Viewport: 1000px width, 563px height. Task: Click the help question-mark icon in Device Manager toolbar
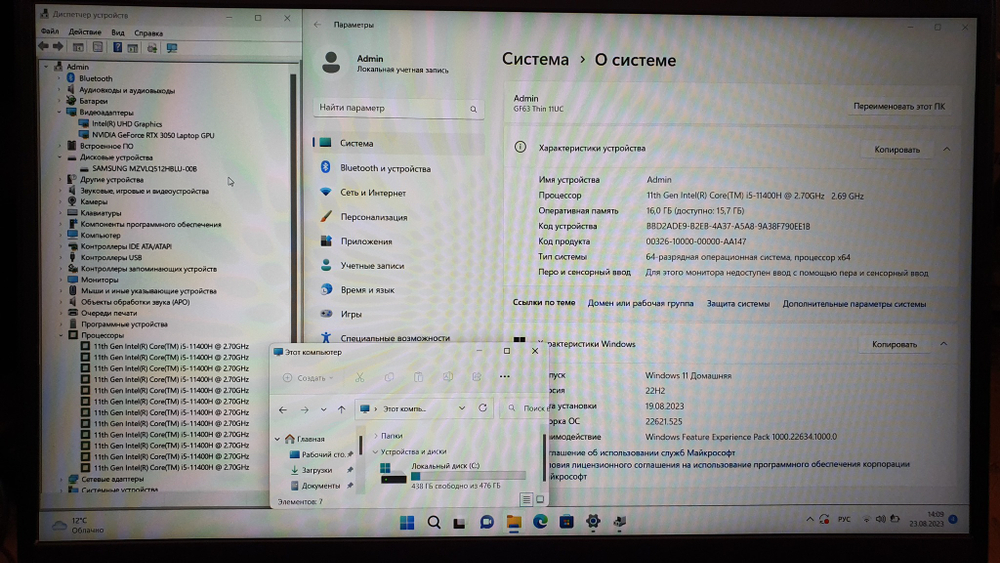[117, 47]
